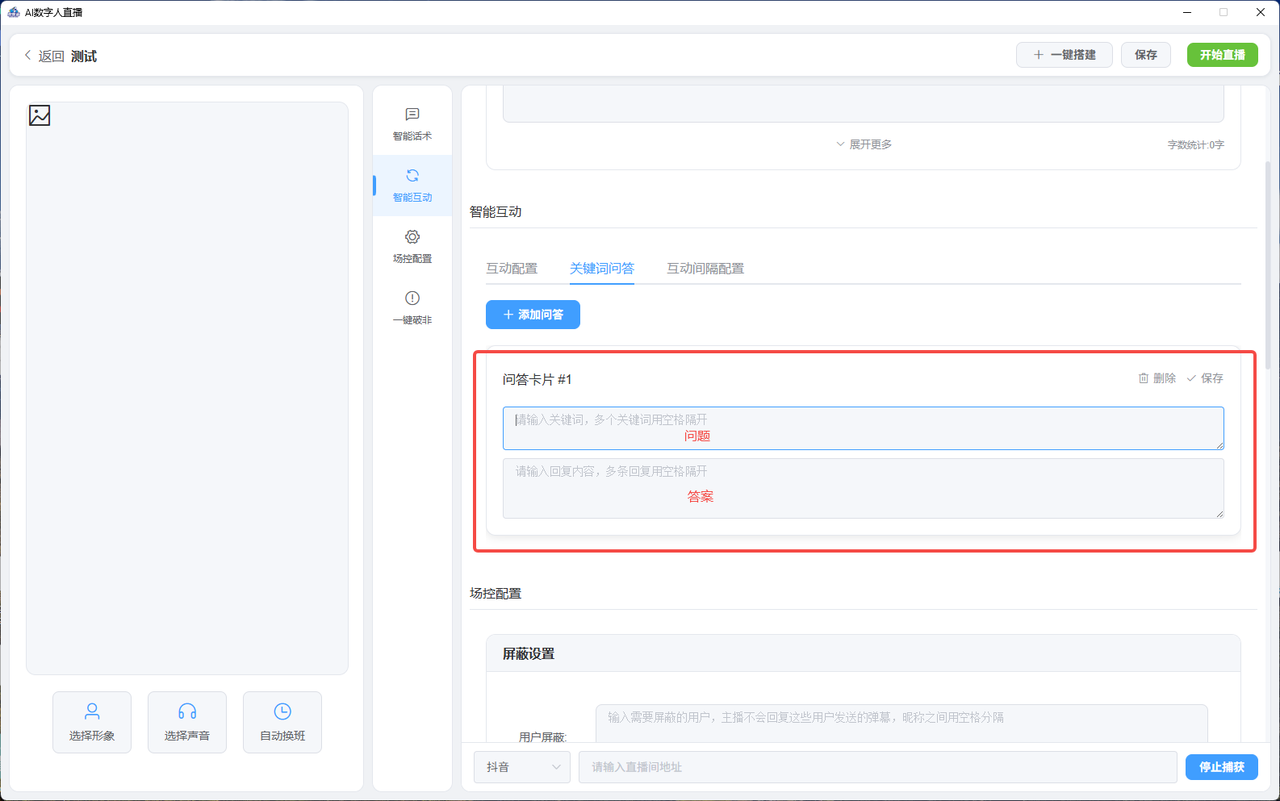Click the 停止捕获 button
The height and width of the screenshot is (801, 1280).
coord(1221,767)
